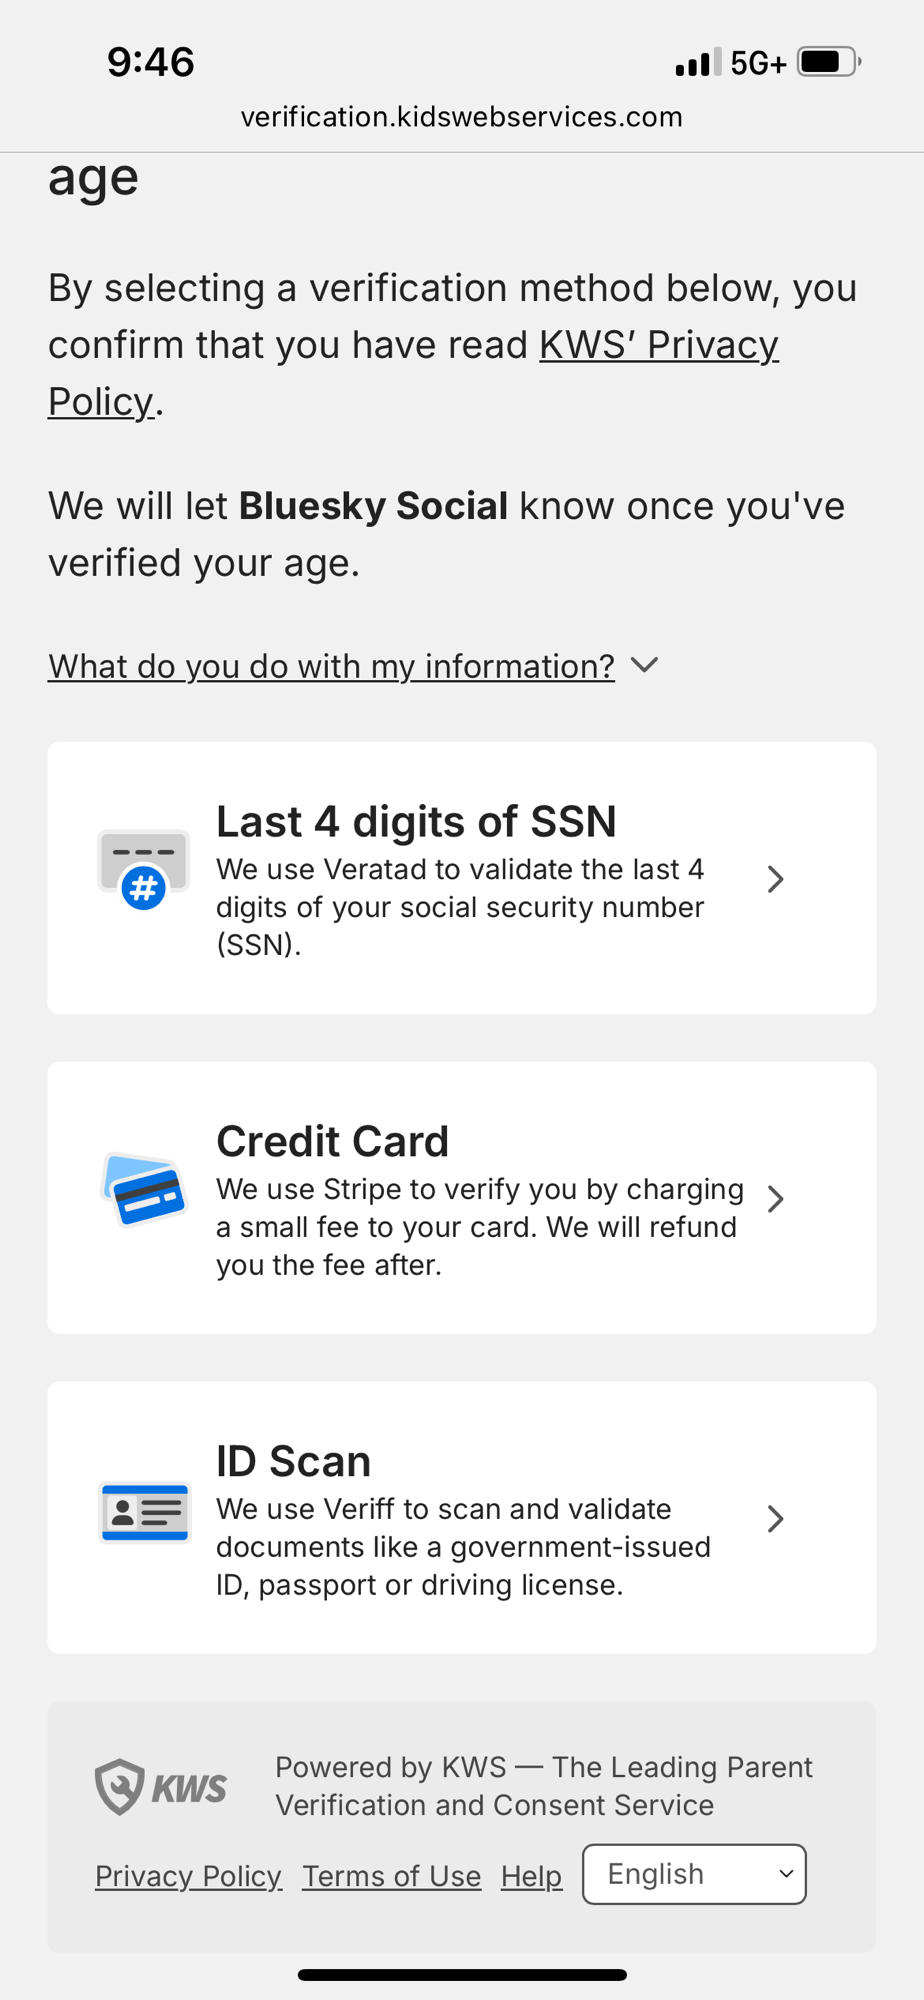The height and width of the screenshot is (2000, 924).
Task: Expand "What do you do with my information?"
Action: coord(331,666)
